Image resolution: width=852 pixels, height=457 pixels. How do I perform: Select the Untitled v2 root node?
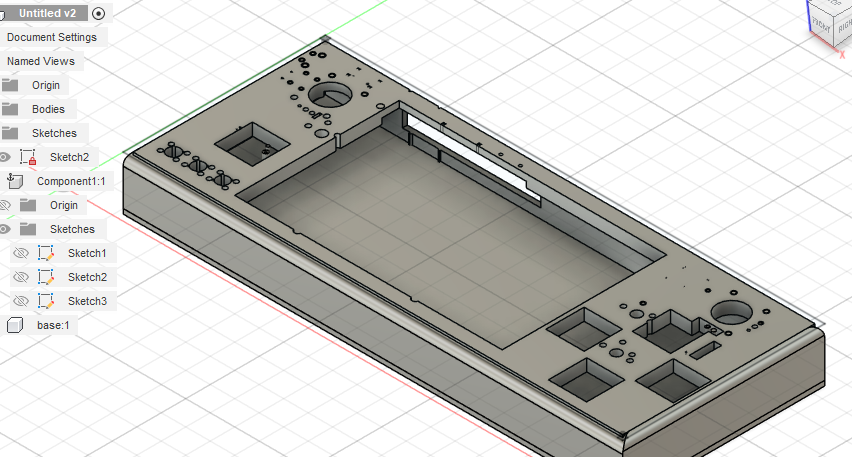click(x=47, y=13)
